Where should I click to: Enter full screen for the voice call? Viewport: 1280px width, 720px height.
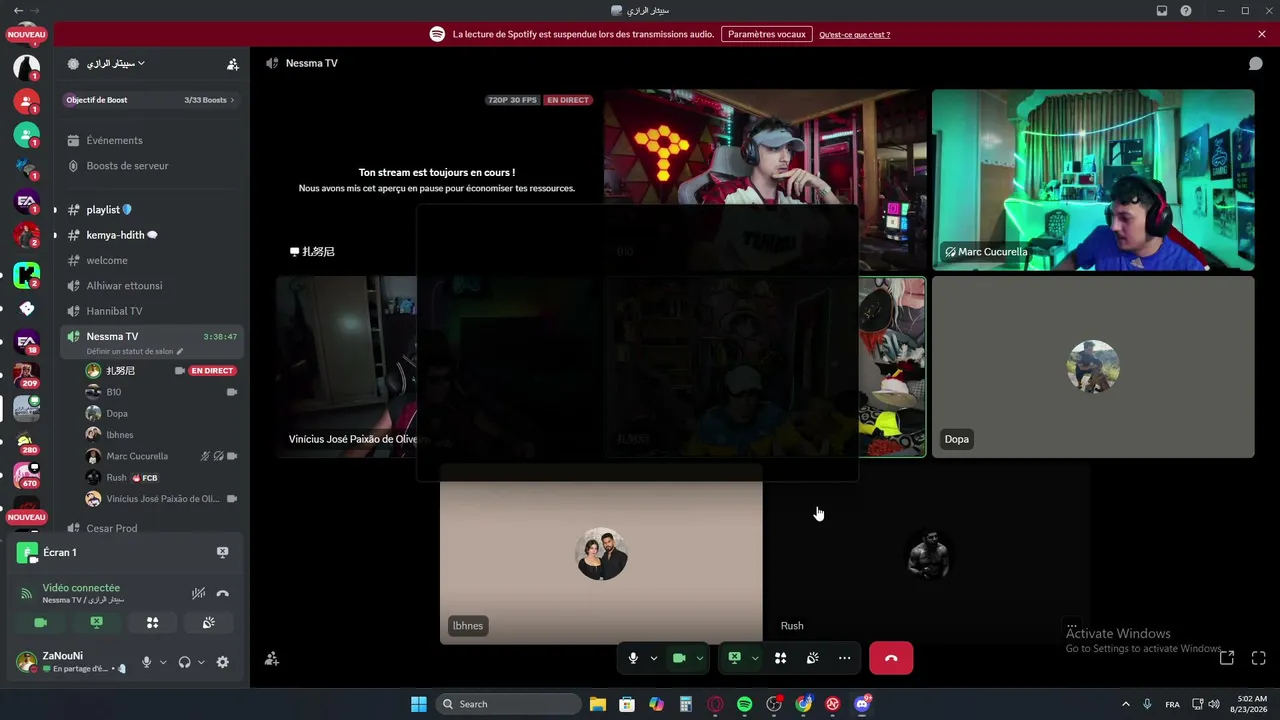[1259, 658]
